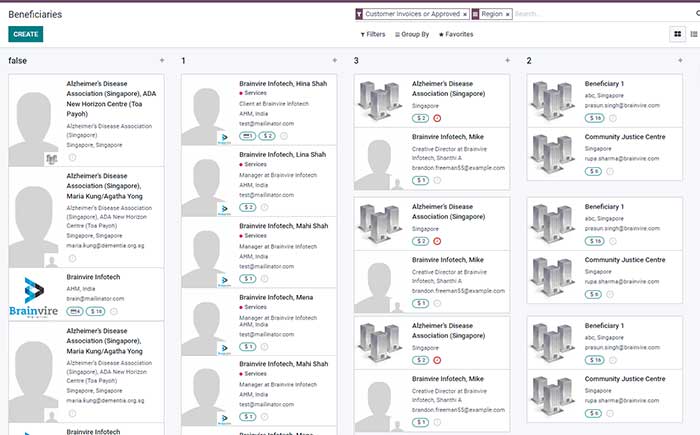Click the Beneficiaries page title
This screenshot has width=700, height=435.
point(35,14)
